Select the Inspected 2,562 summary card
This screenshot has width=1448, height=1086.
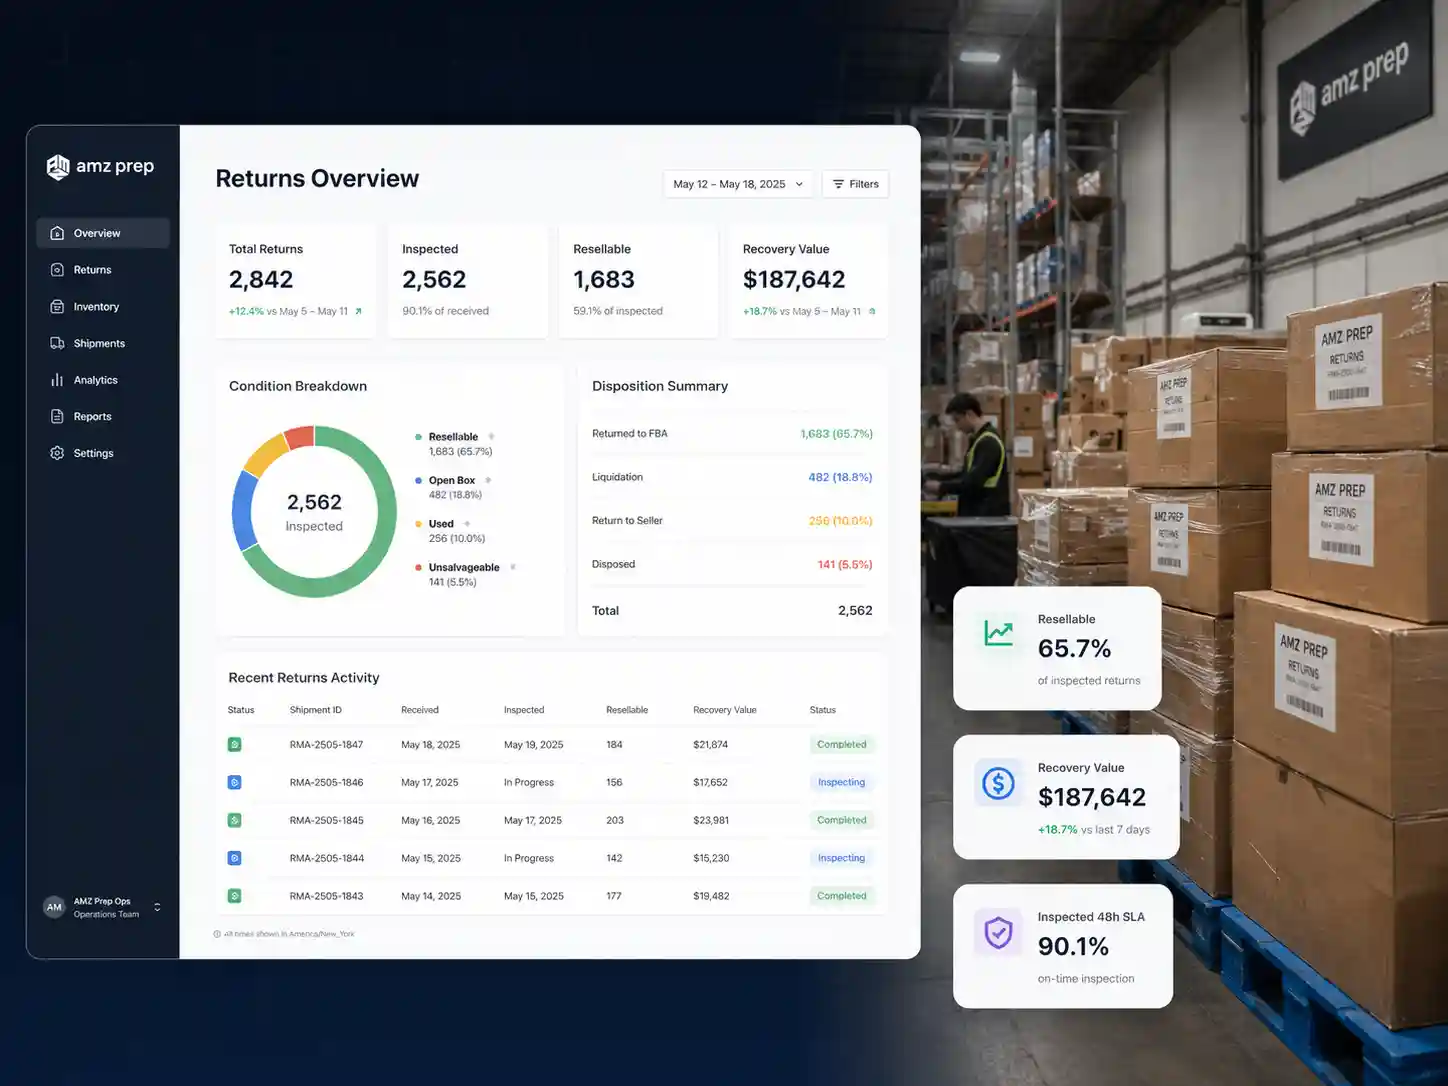(468, 281)
